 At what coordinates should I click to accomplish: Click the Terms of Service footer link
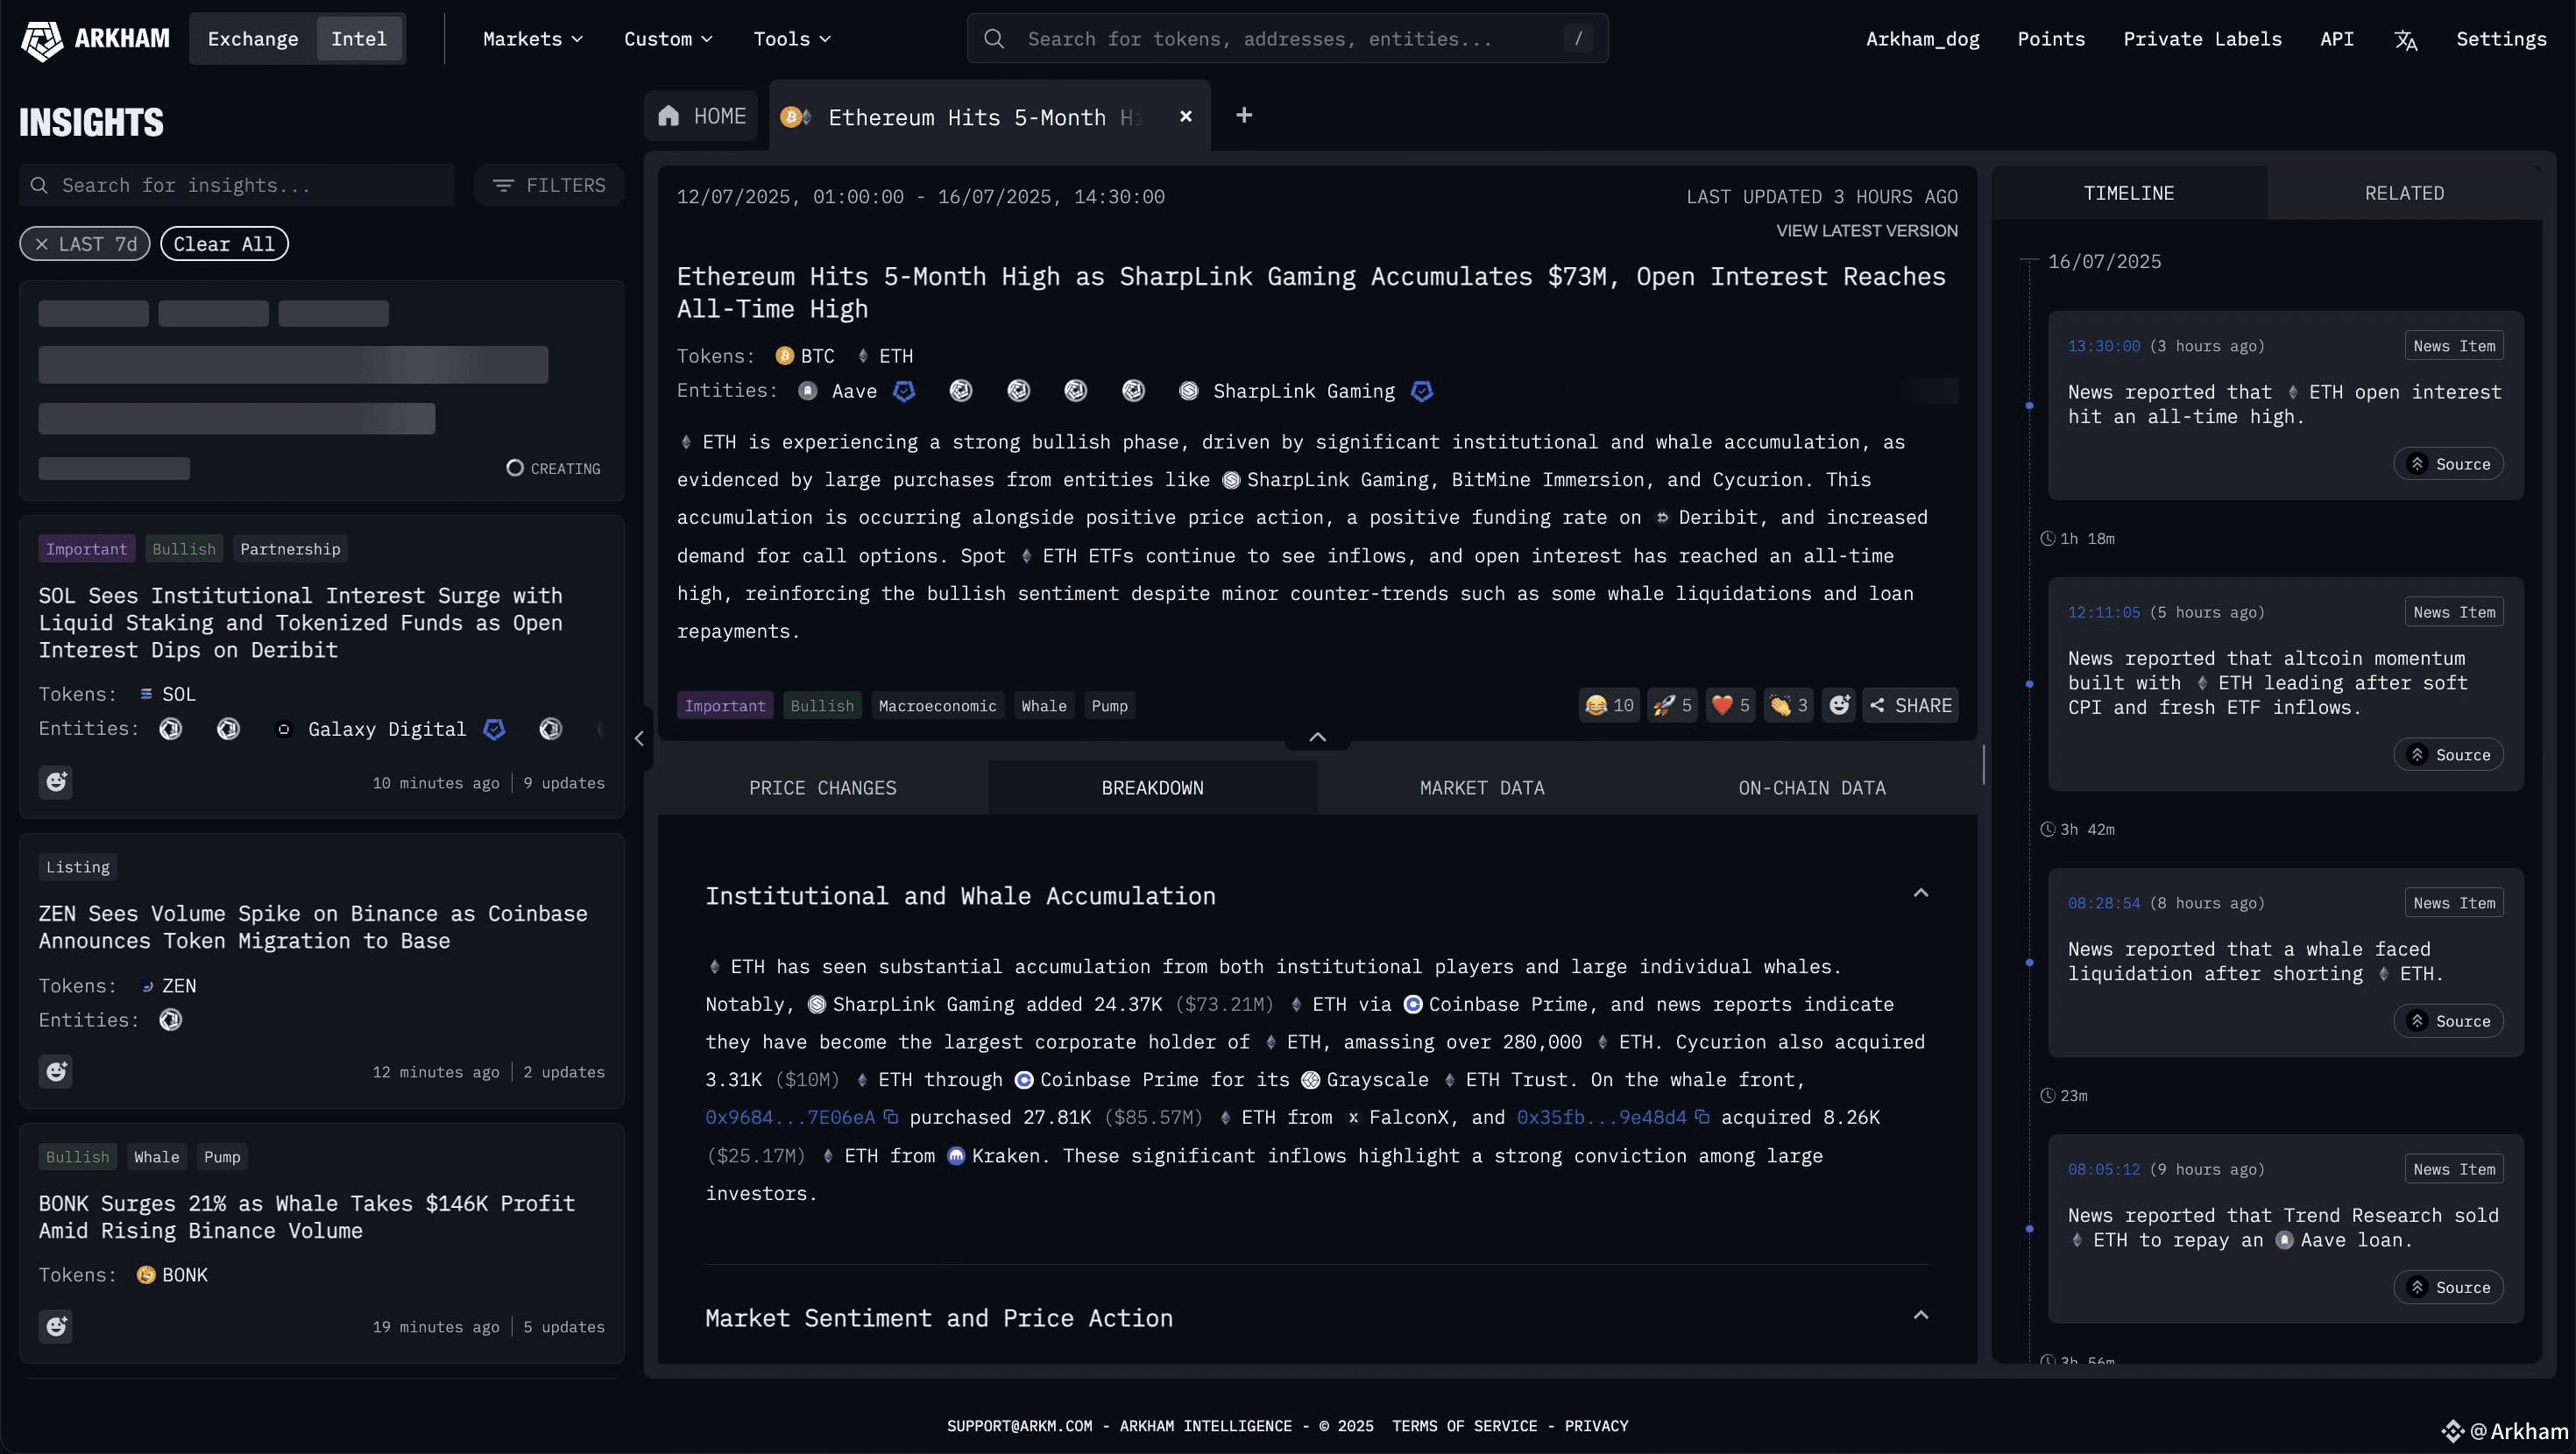coord(1464,1426)
